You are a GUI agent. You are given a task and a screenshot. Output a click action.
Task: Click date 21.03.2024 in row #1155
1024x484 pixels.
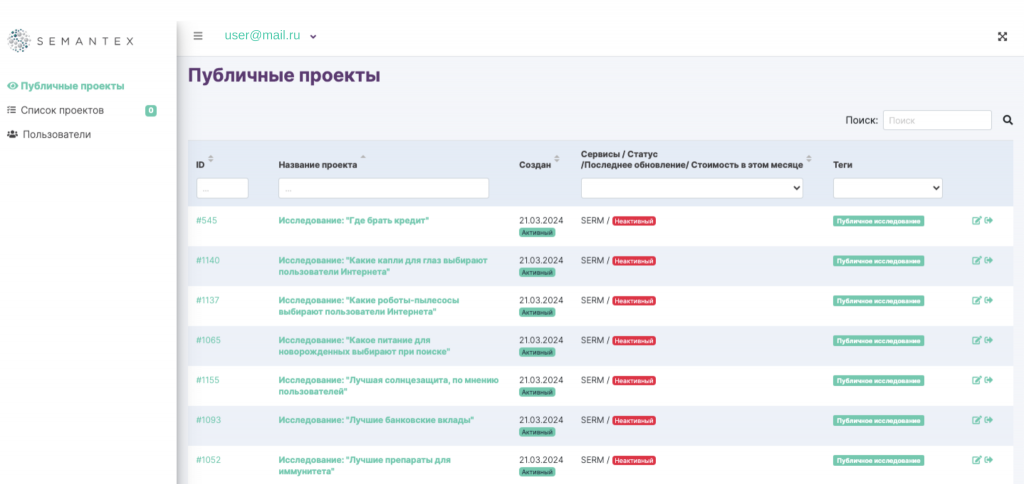tap(541, 380)
